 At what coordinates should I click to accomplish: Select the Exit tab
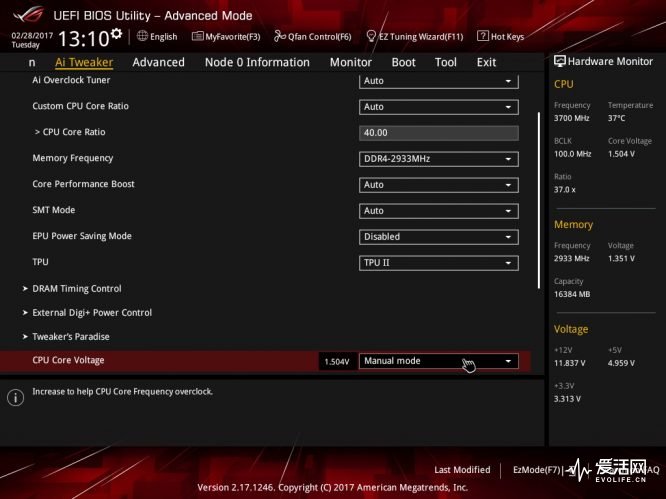coord(486,62)
